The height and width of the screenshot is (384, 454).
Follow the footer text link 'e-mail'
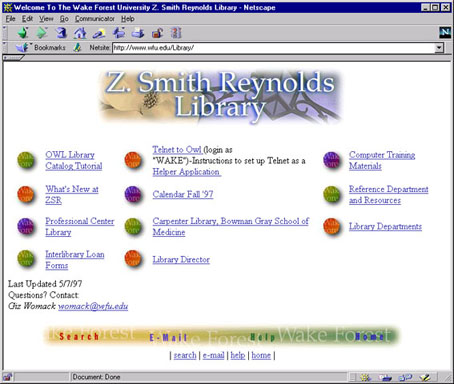click(x=213, y=356)
